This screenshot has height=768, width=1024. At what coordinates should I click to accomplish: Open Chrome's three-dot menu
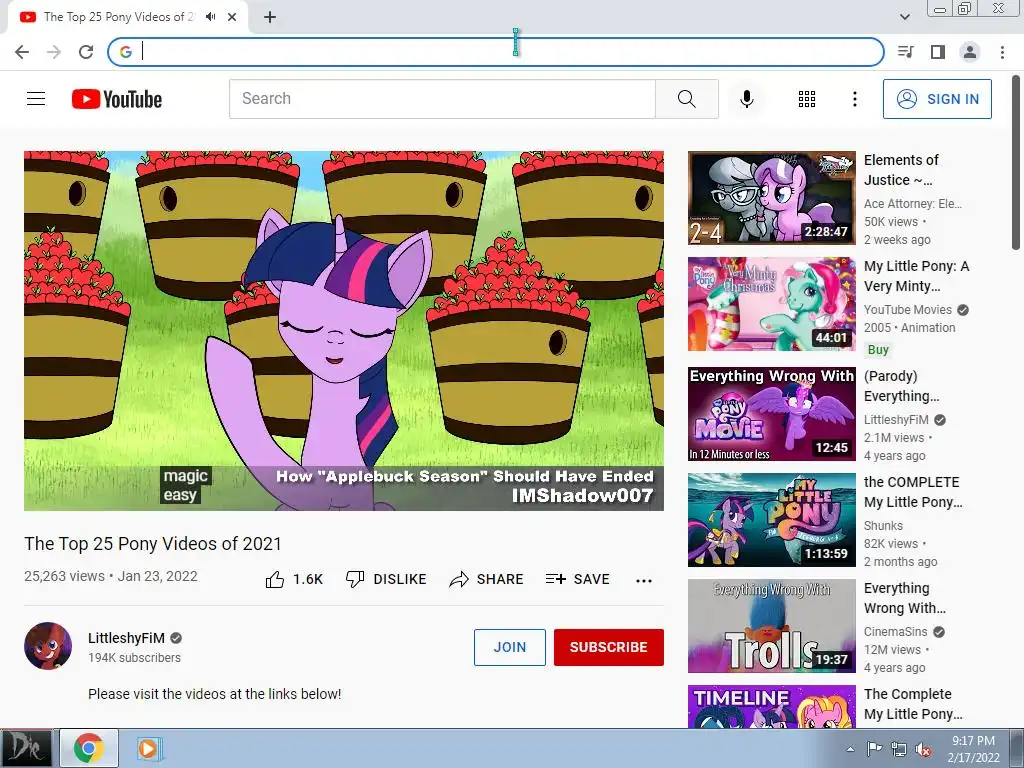[1002, 52]
